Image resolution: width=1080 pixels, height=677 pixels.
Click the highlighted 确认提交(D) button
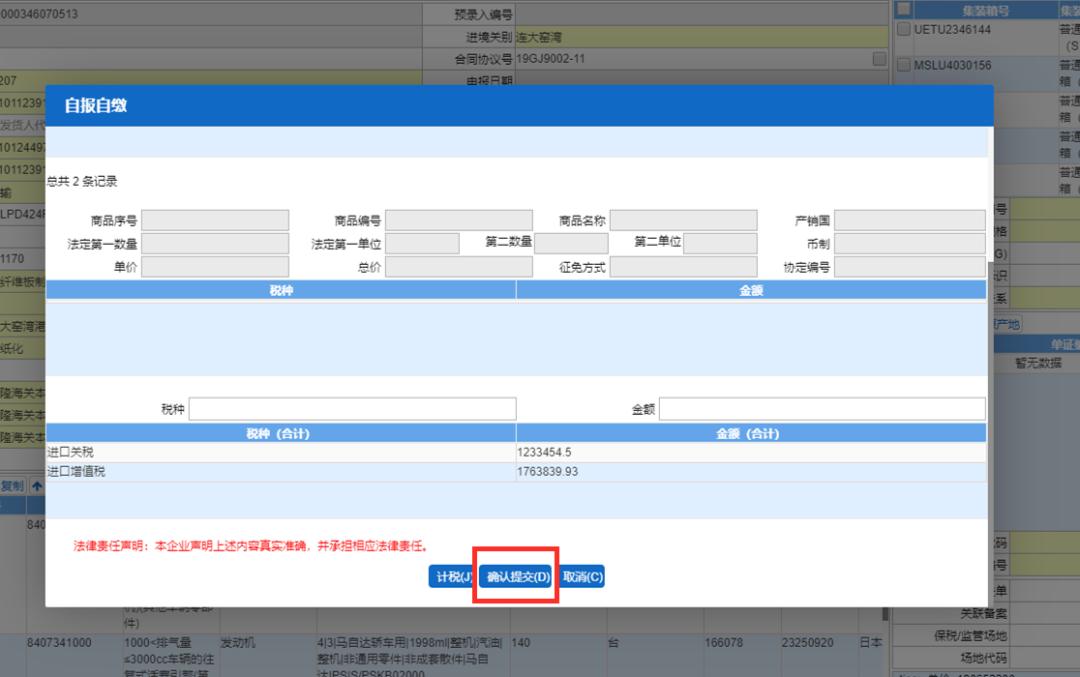515,576
